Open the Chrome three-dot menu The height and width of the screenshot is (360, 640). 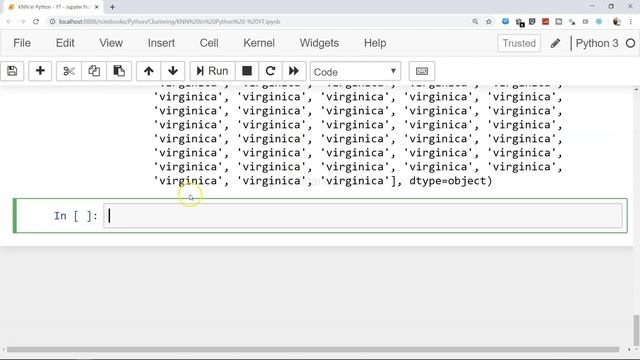(x=631, y=22)
